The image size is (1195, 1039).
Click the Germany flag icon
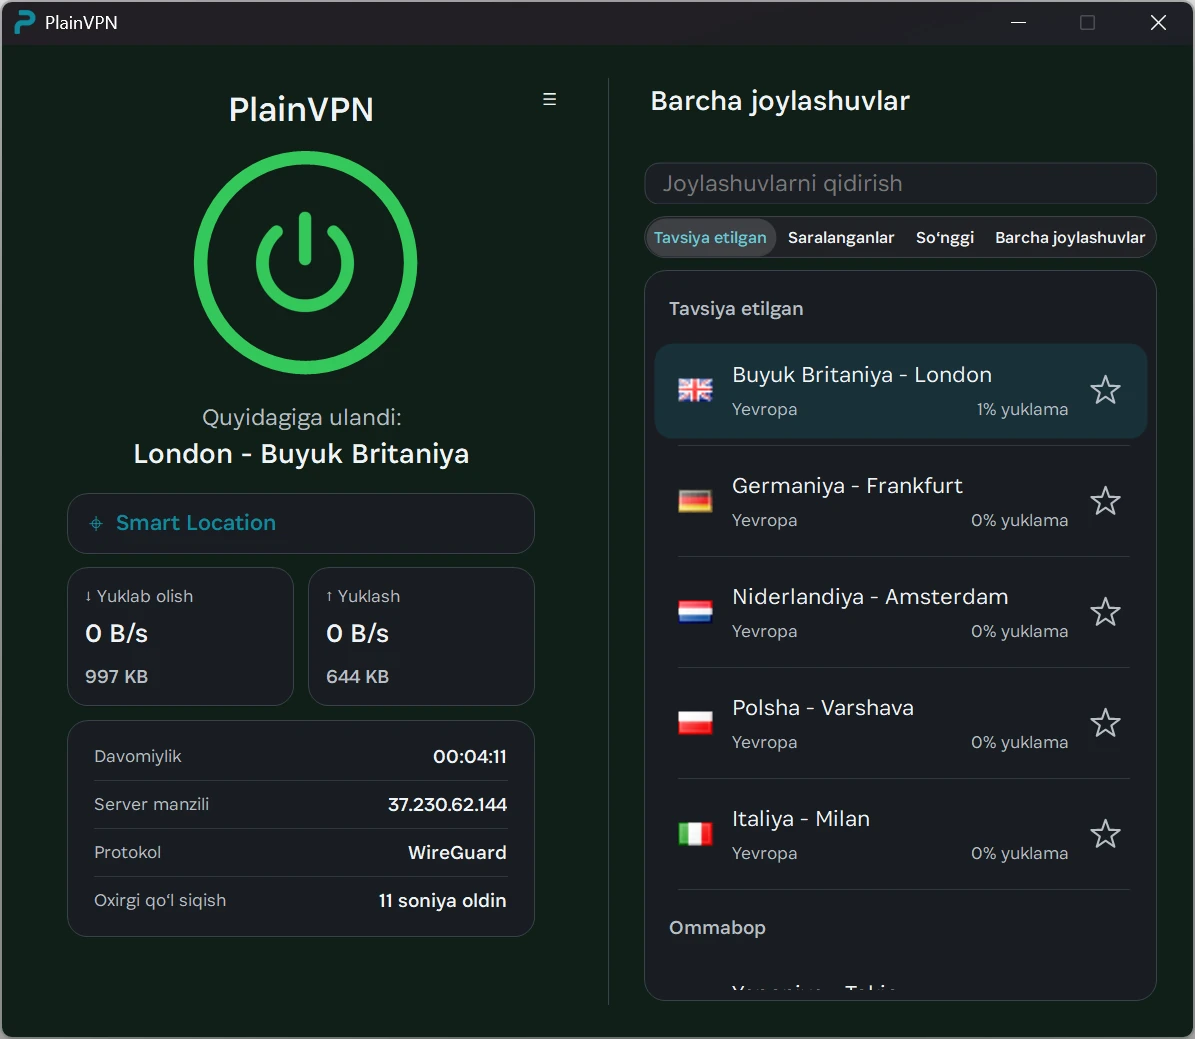(695, 501)
